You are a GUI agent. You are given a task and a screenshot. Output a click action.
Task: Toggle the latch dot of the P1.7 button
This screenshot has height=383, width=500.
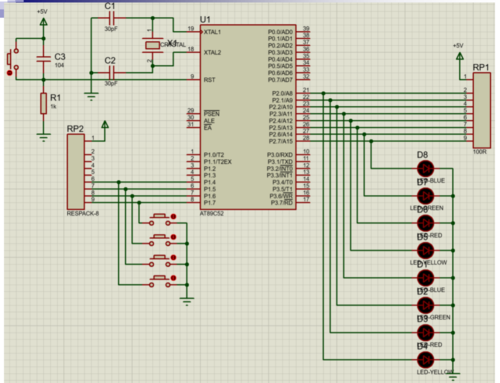pyautogui.click(x=173, y=217)
